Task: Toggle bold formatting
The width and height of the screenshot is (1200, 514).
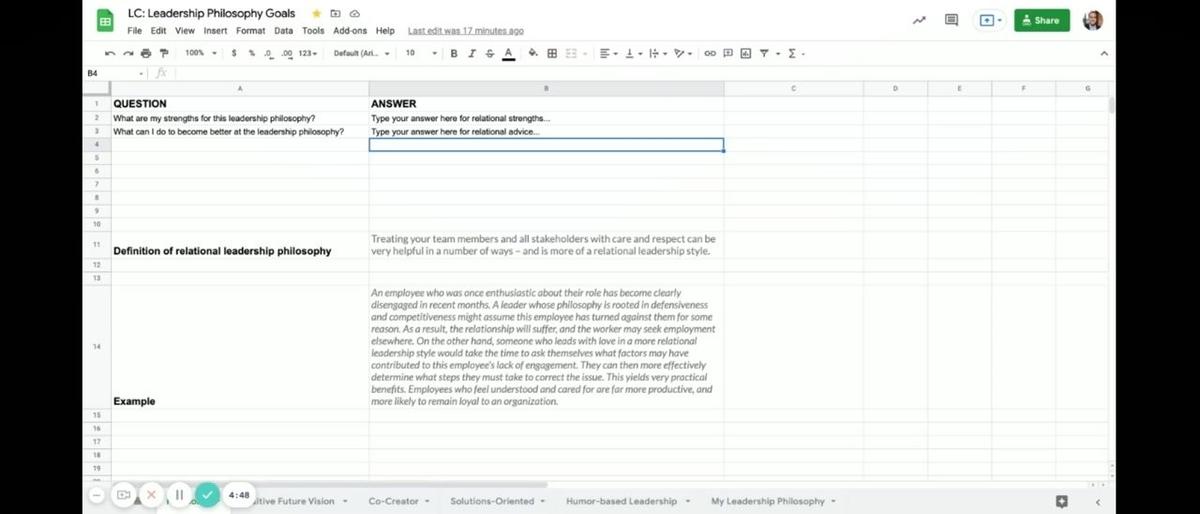Action: 454,53
